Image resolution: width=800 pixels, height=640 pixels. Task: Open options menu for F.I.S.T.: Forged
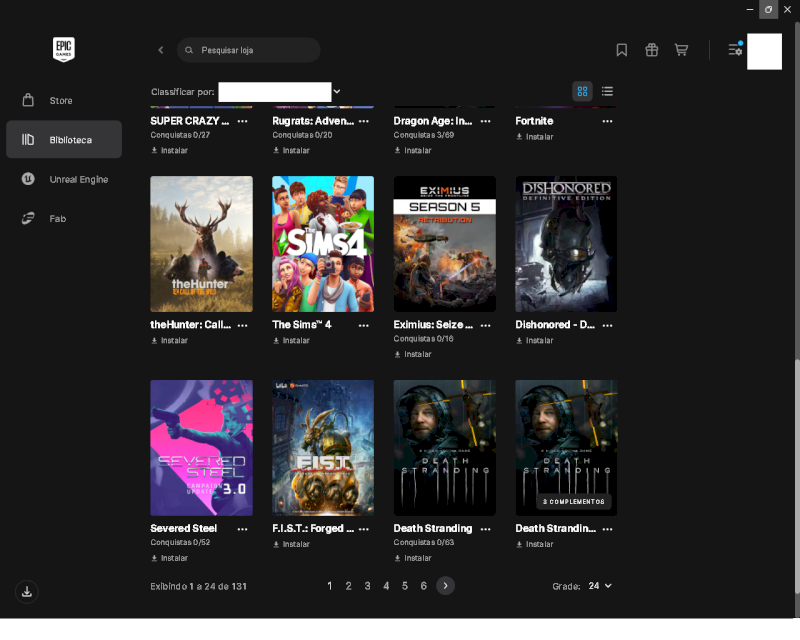tap(364, 529)
